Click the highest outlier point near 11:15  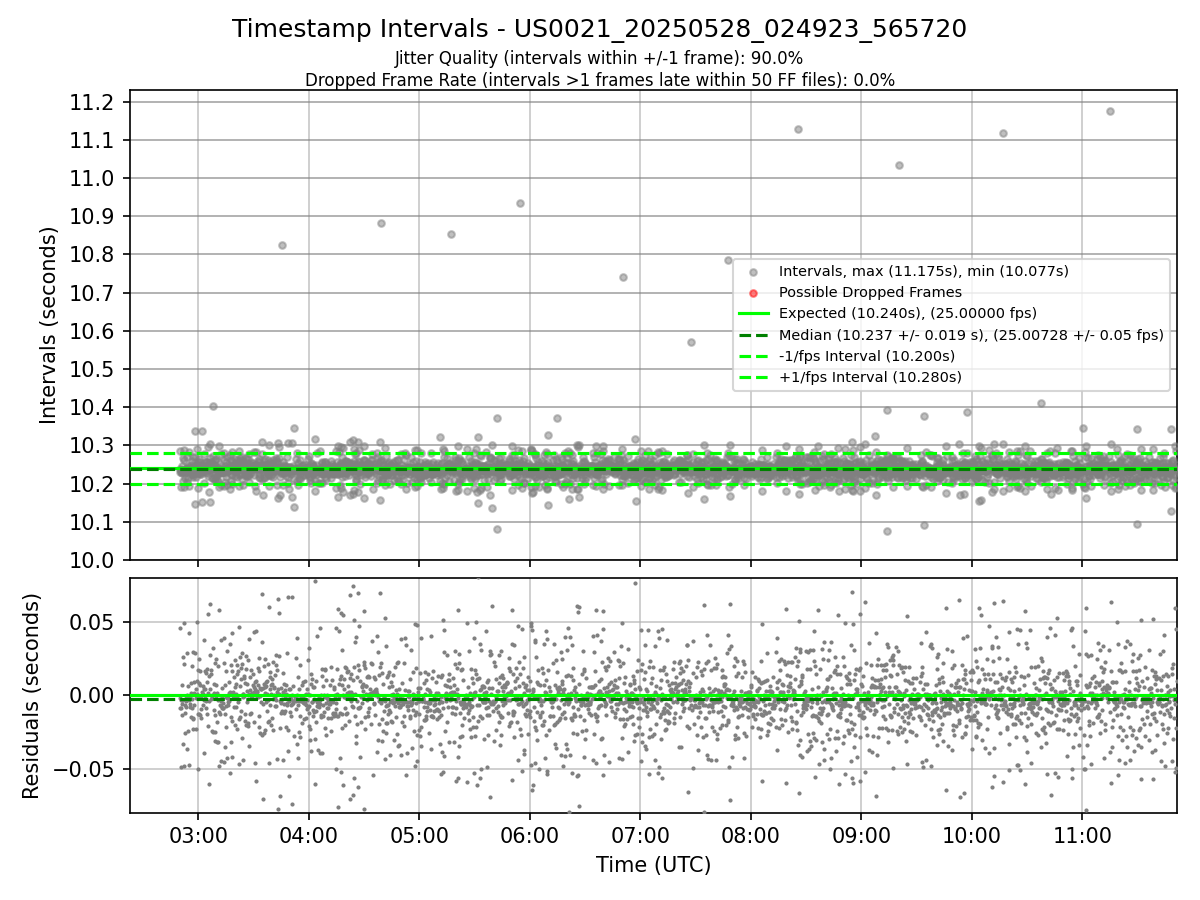1110,111
